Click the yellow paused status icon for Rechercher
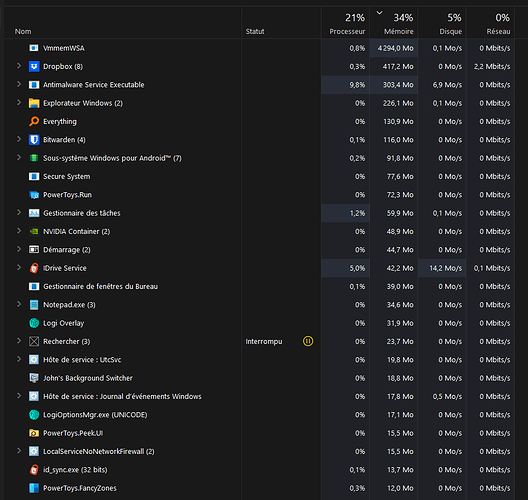528x500 pixels. (x=308, y=341)
